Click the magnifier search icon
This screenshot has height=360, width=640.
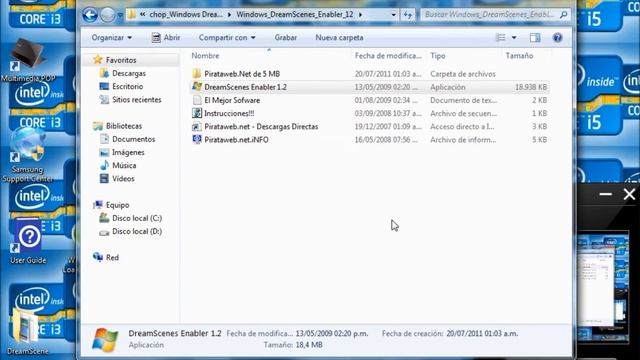564,15
